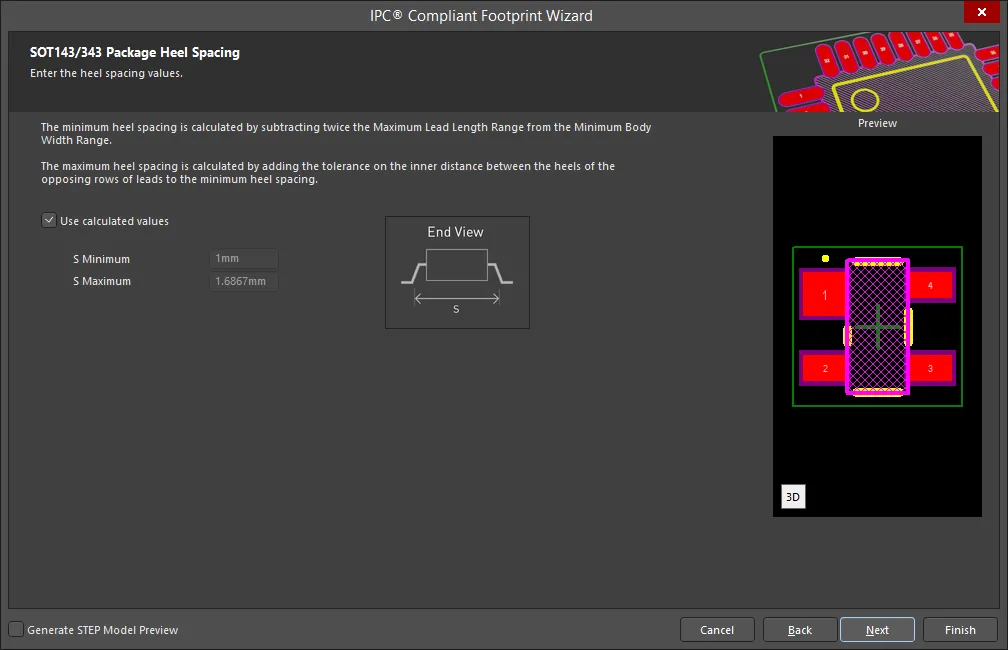
Task: Click the yellow pin-1 marker dot in preview
Action: [x=825, y=258]
